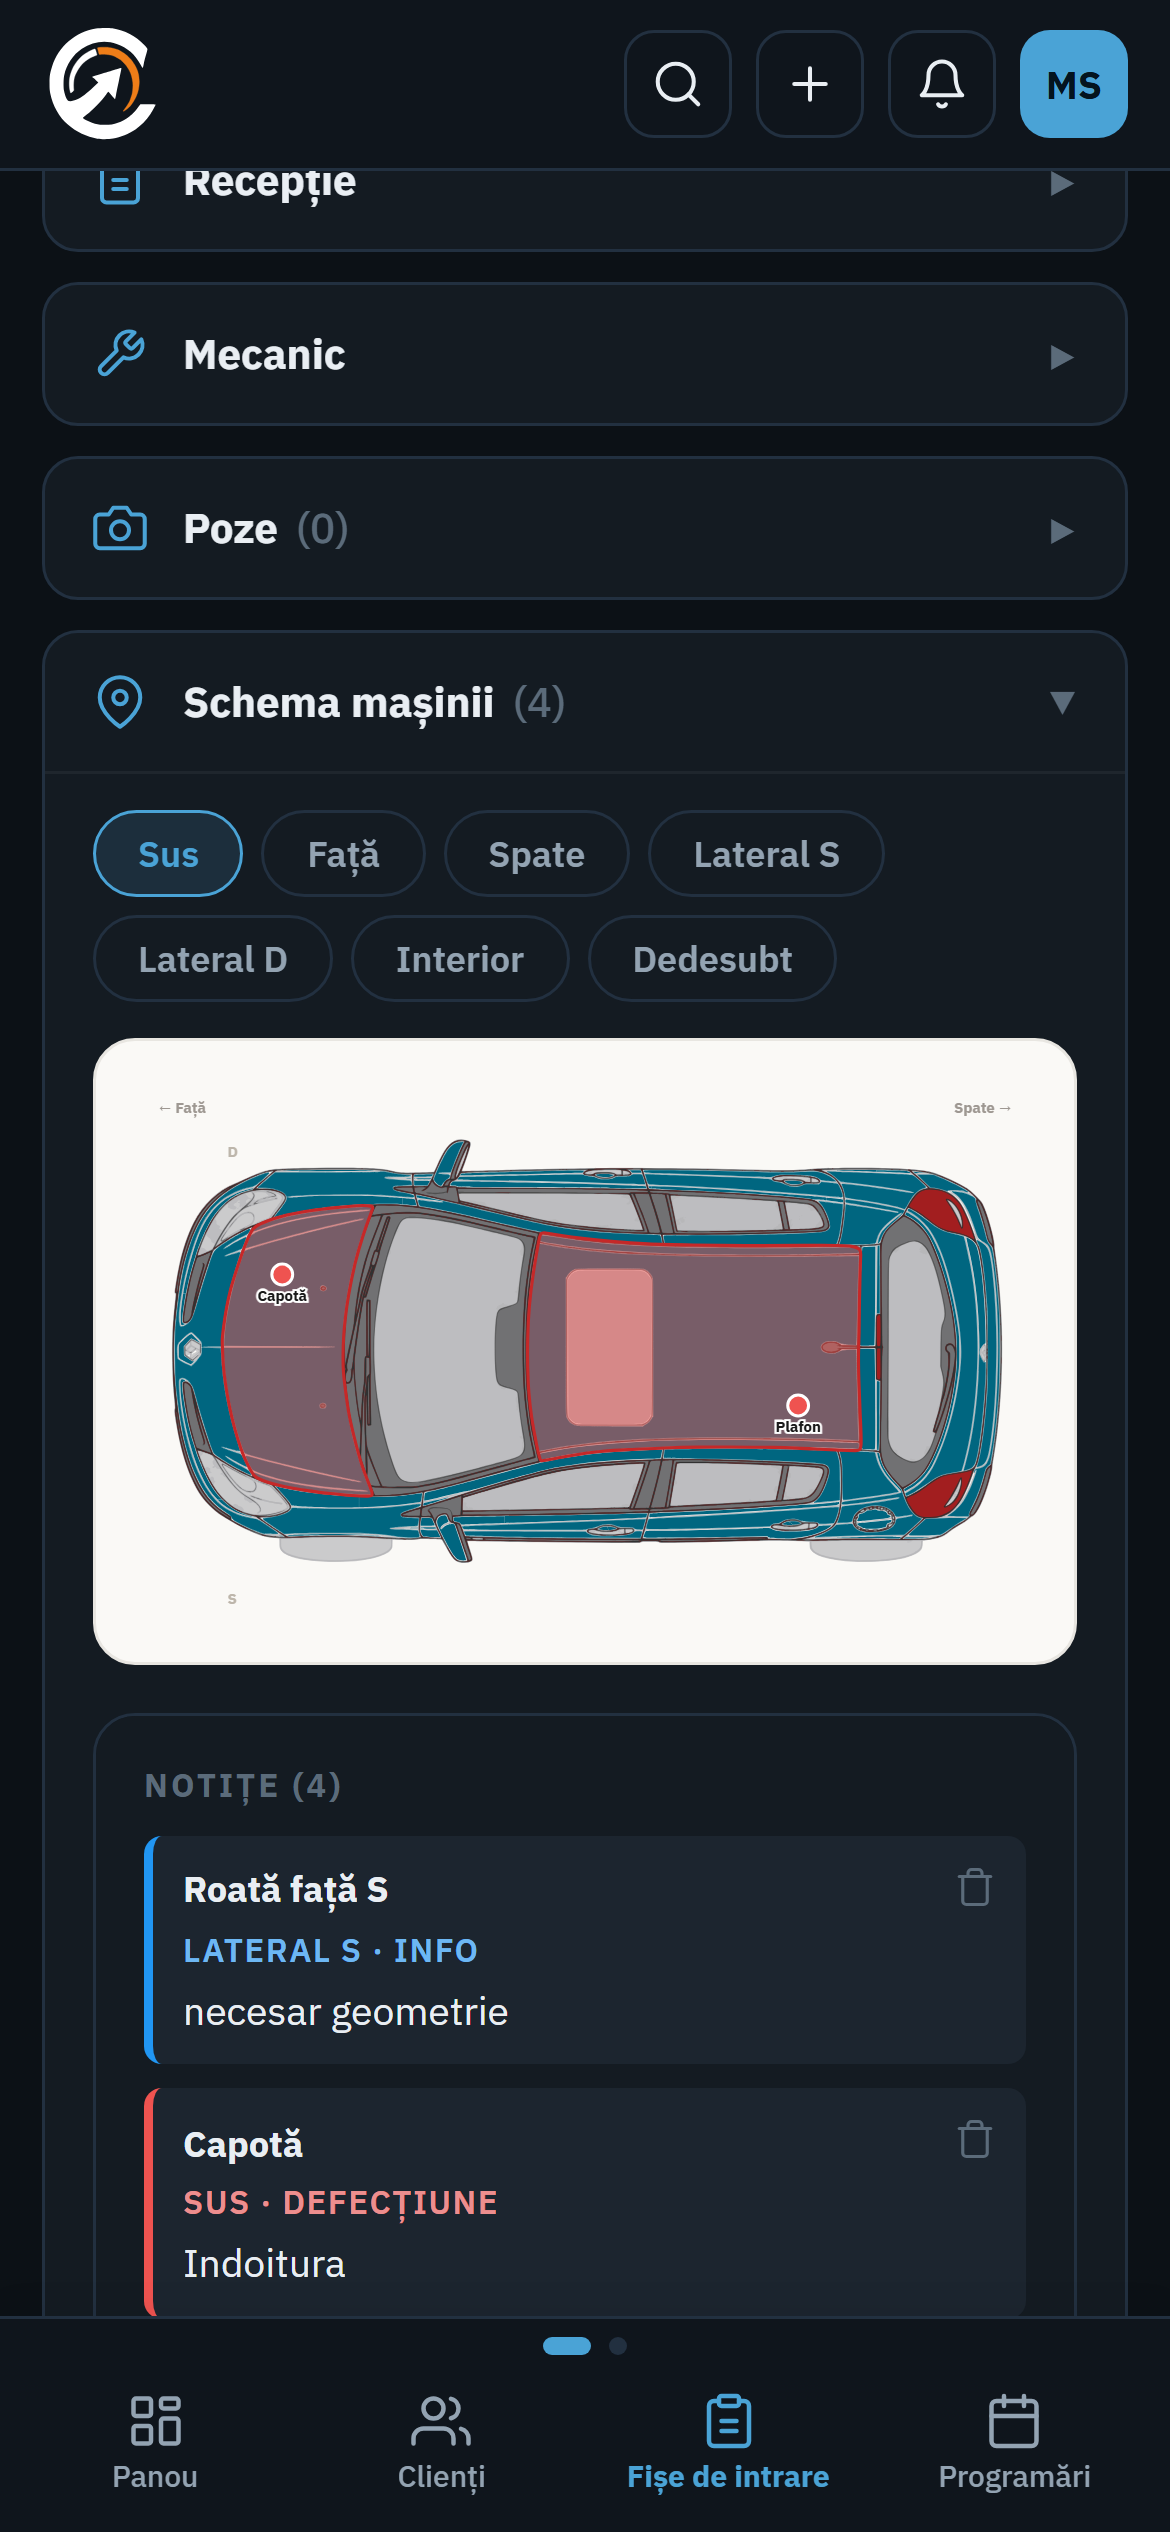Image resolution: width=1170 pixels, height=2532 pixels.
Task: Tap the plus add-new icon
Action: coord(810,84)
